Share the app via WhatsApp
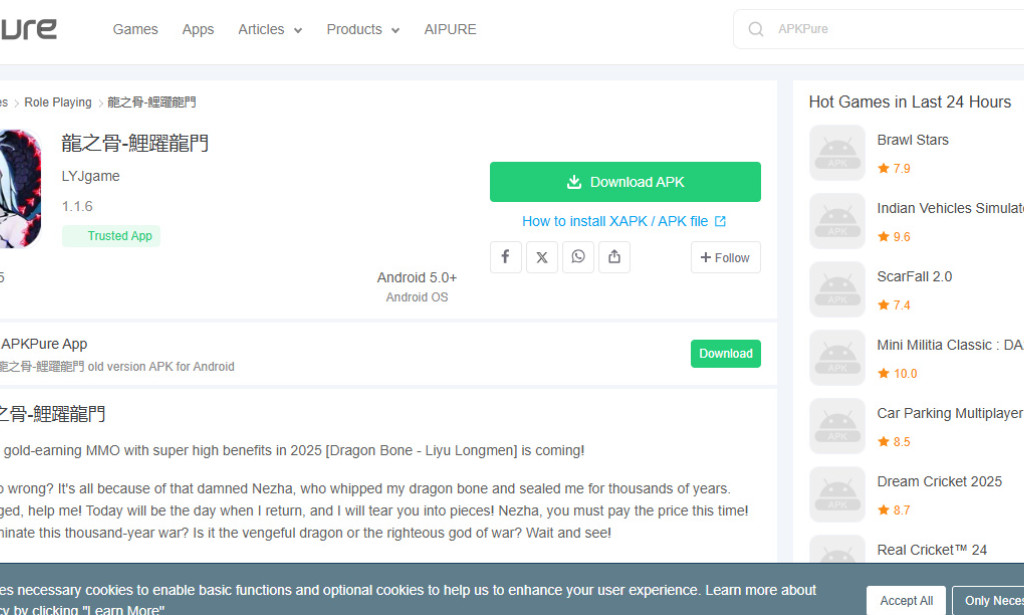The width and height of the screenshot is (1024, 615). [578, 257]
